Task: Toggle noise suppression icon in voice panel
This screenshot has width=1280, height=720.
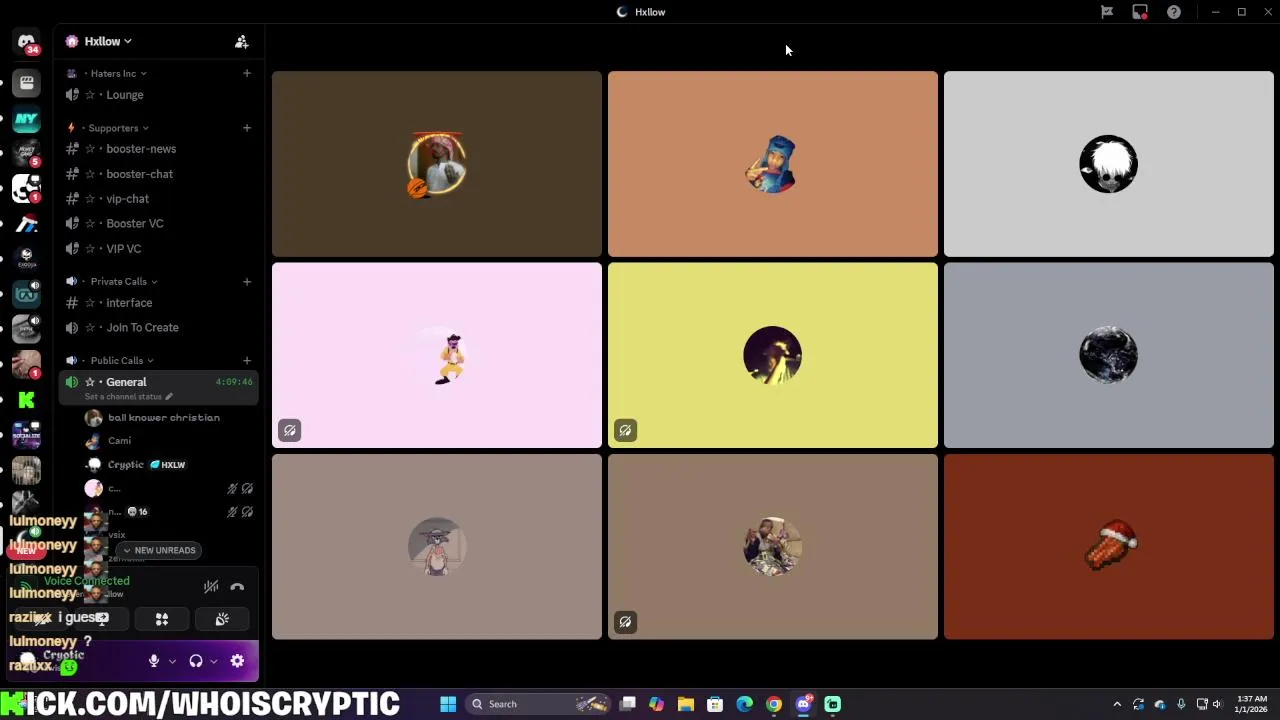Action: coord(211,587)
